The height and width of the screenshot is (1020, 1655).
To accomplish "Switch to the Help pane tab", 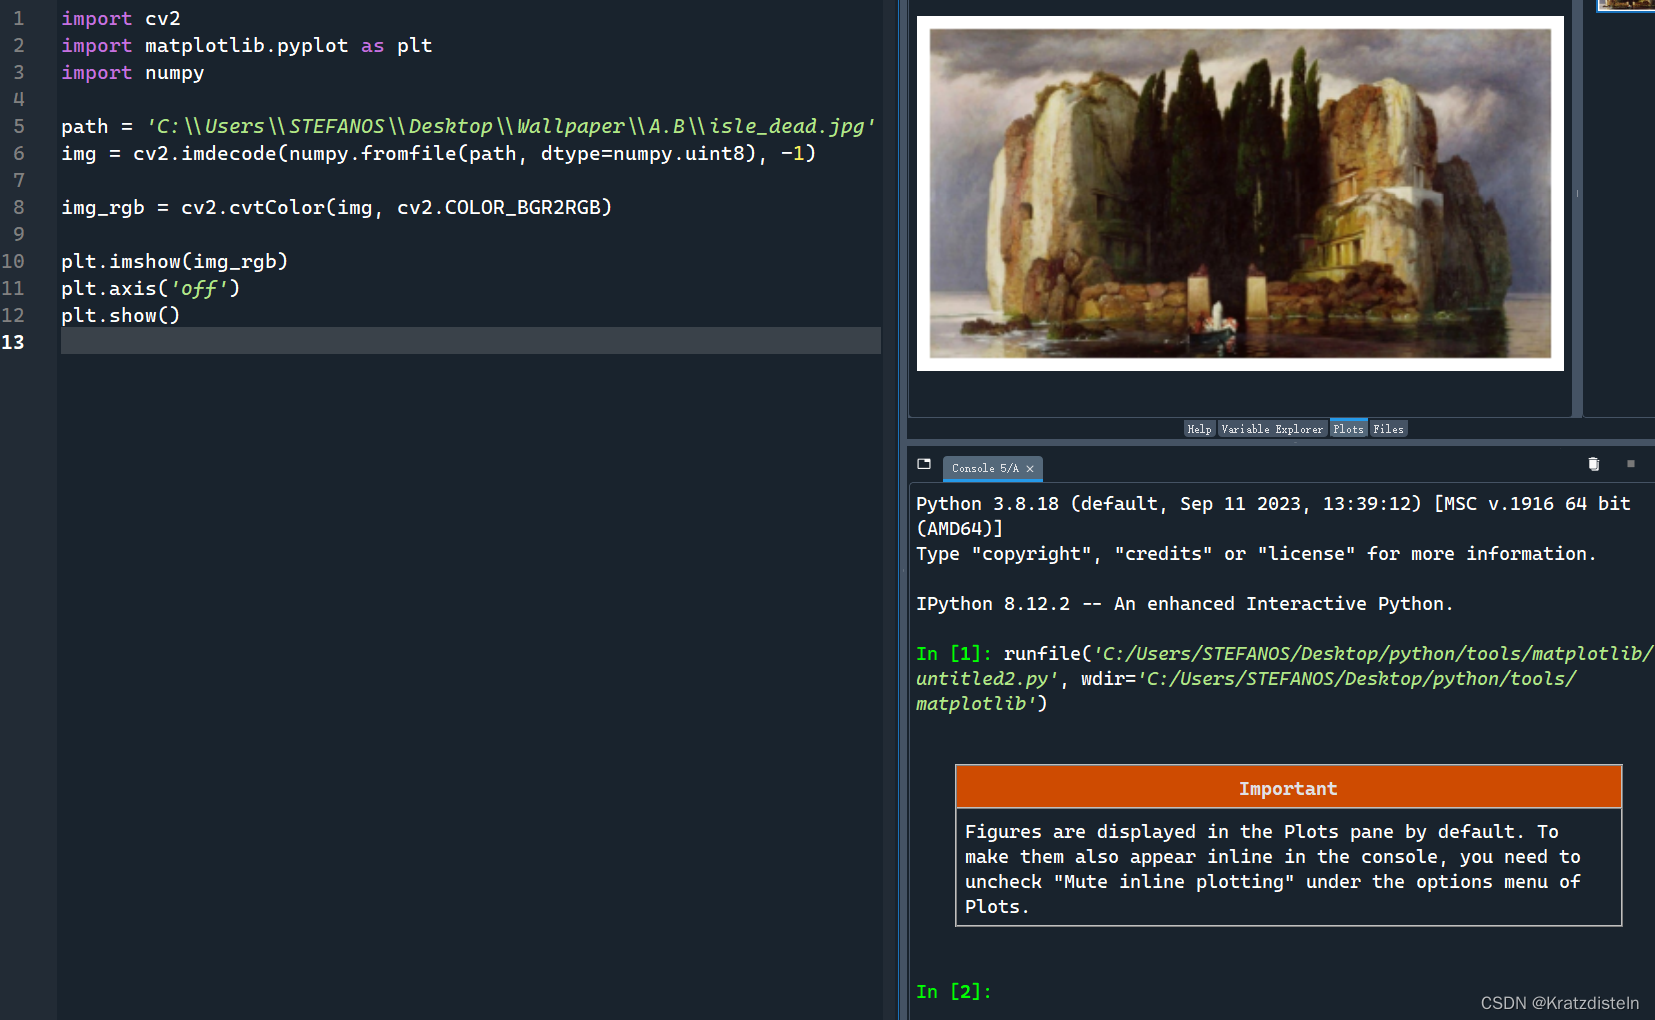I will click(x=1199, y=429).
